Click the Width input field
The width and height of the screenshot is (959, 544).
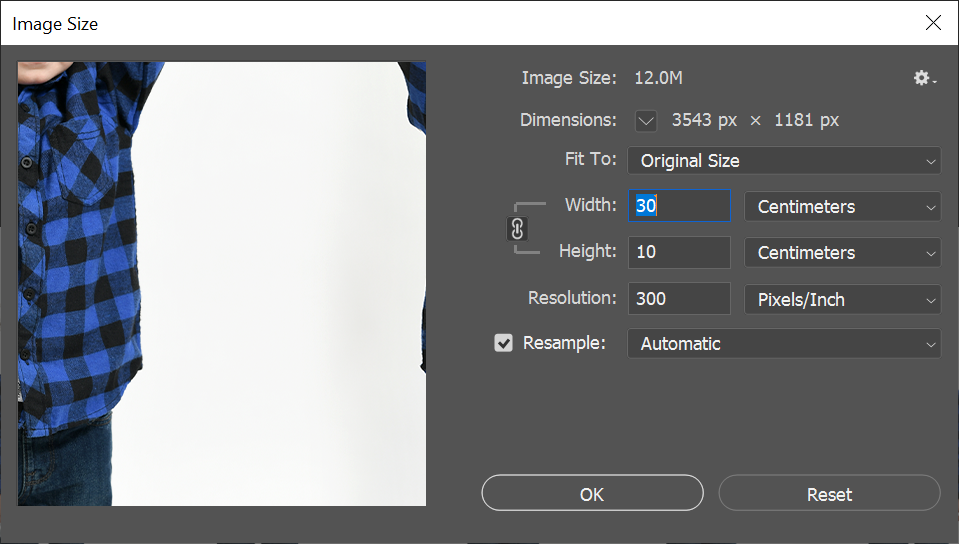click(680, 207)
